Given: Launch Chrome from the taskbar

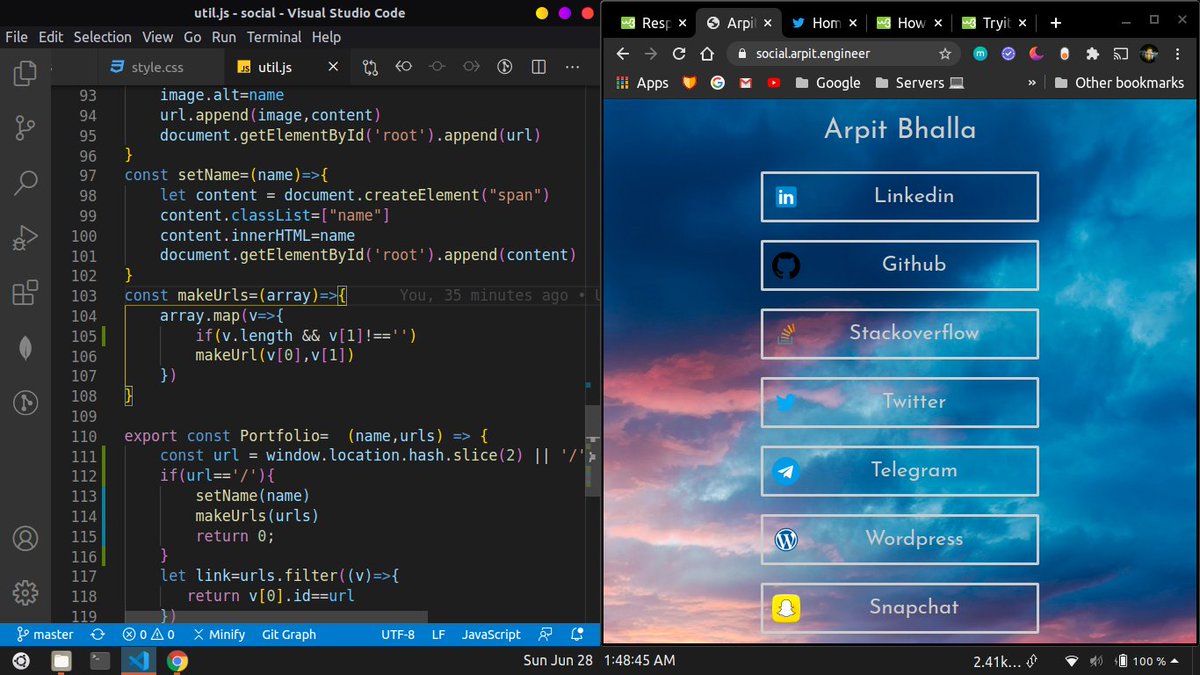Looking at the screenshot, I should pos(177,661).
